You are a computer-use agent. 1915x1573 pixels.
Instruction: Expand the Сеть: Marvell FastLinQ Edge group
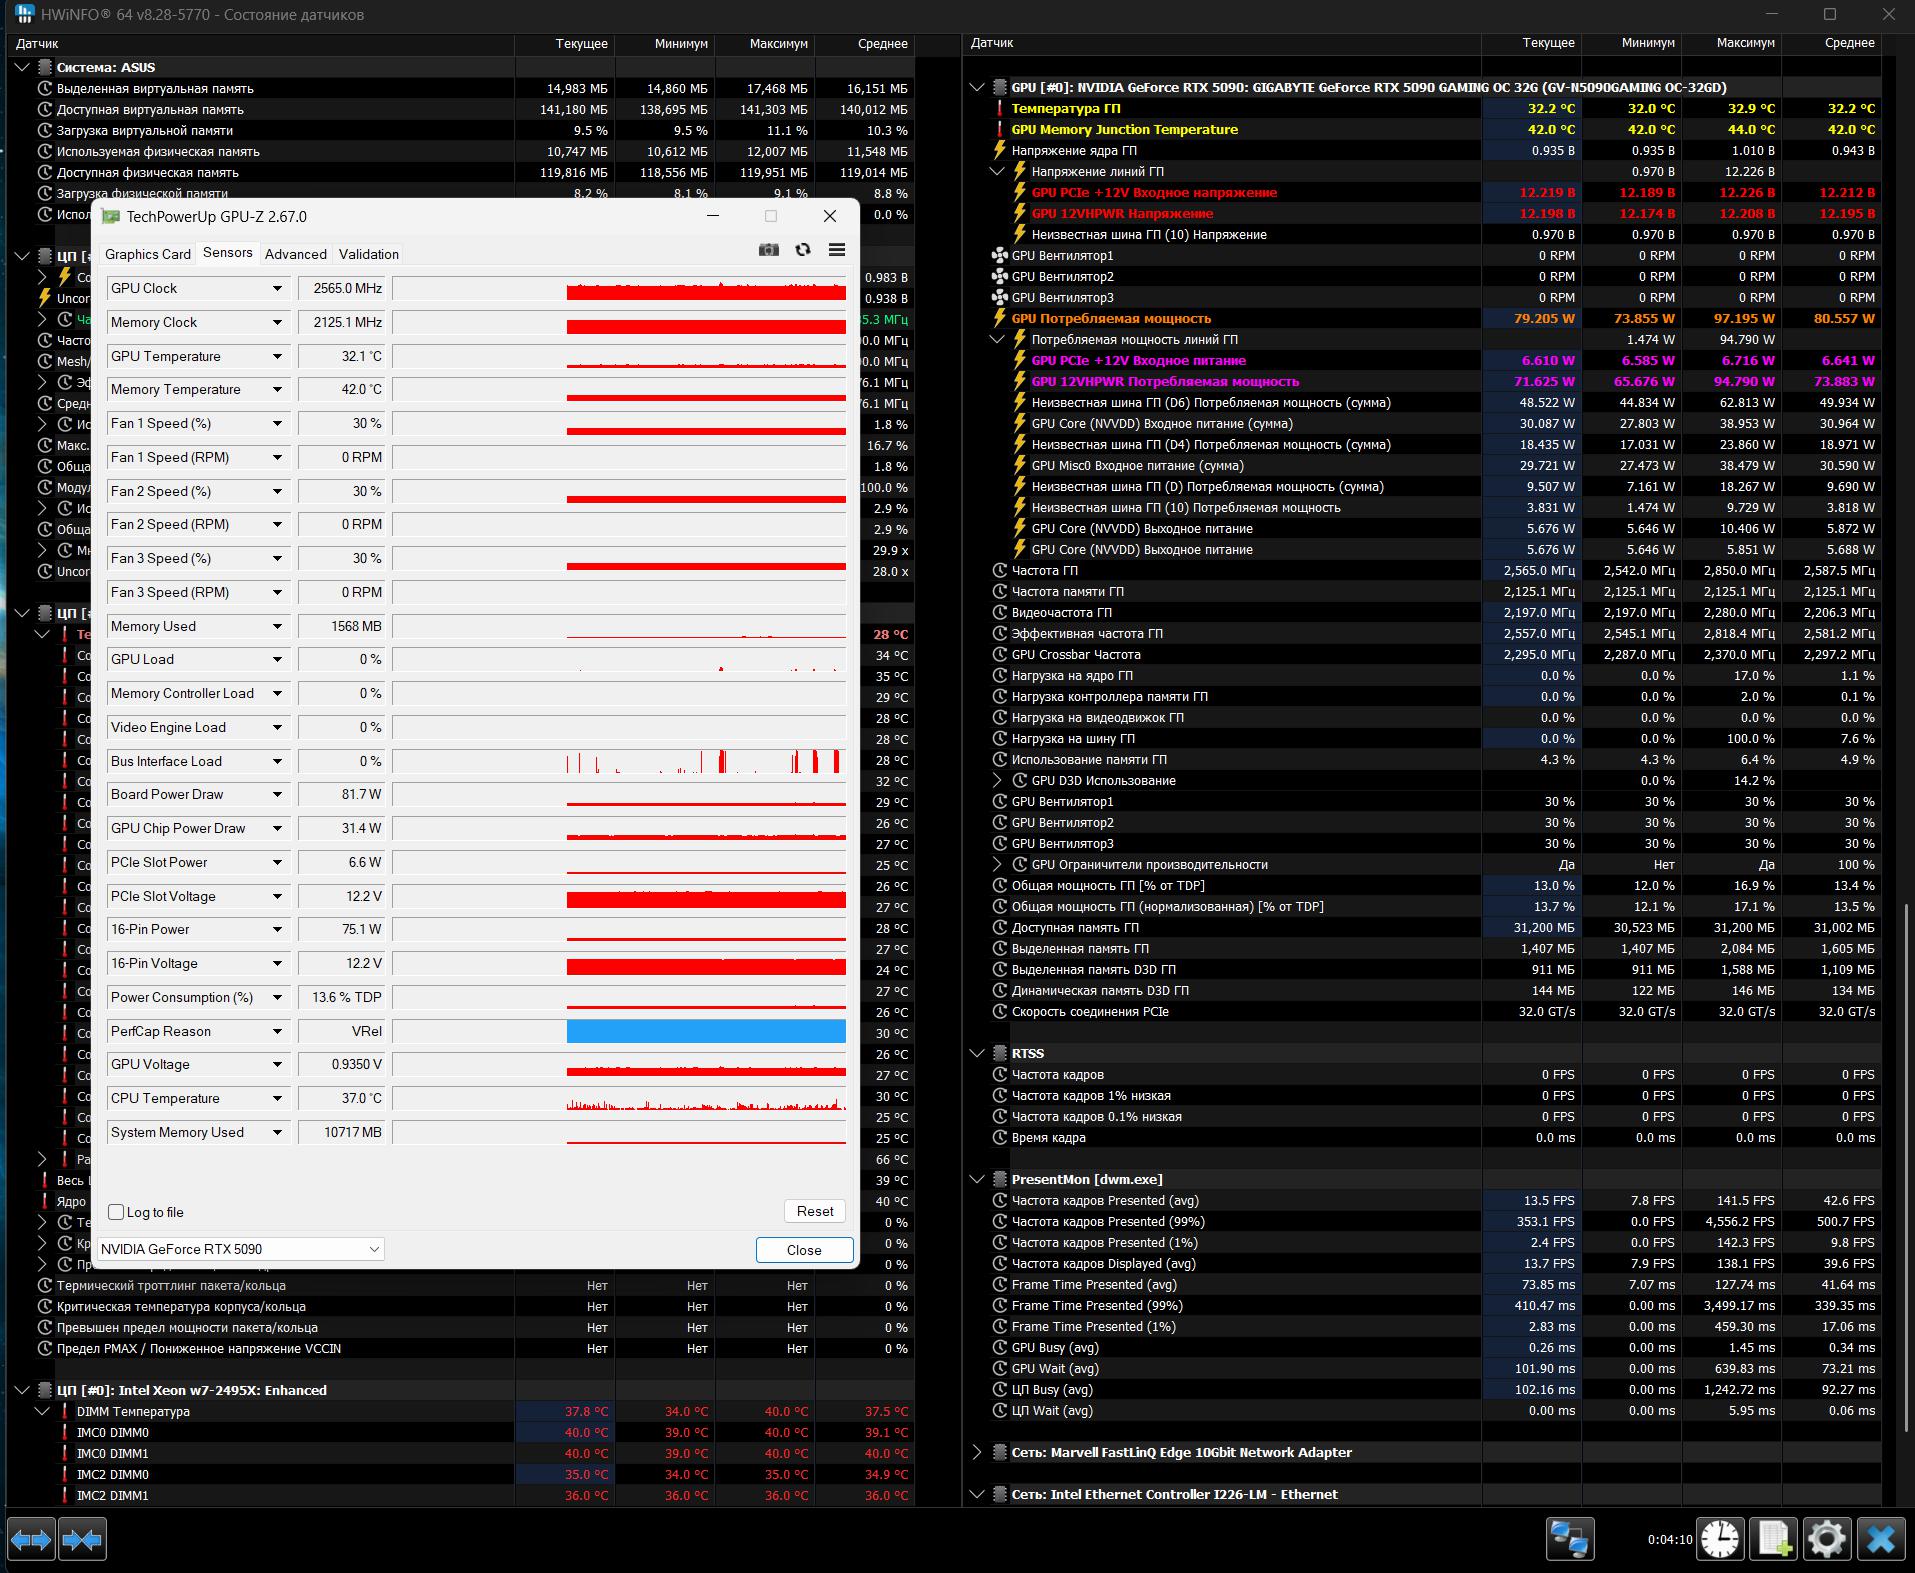point(977,1453)
